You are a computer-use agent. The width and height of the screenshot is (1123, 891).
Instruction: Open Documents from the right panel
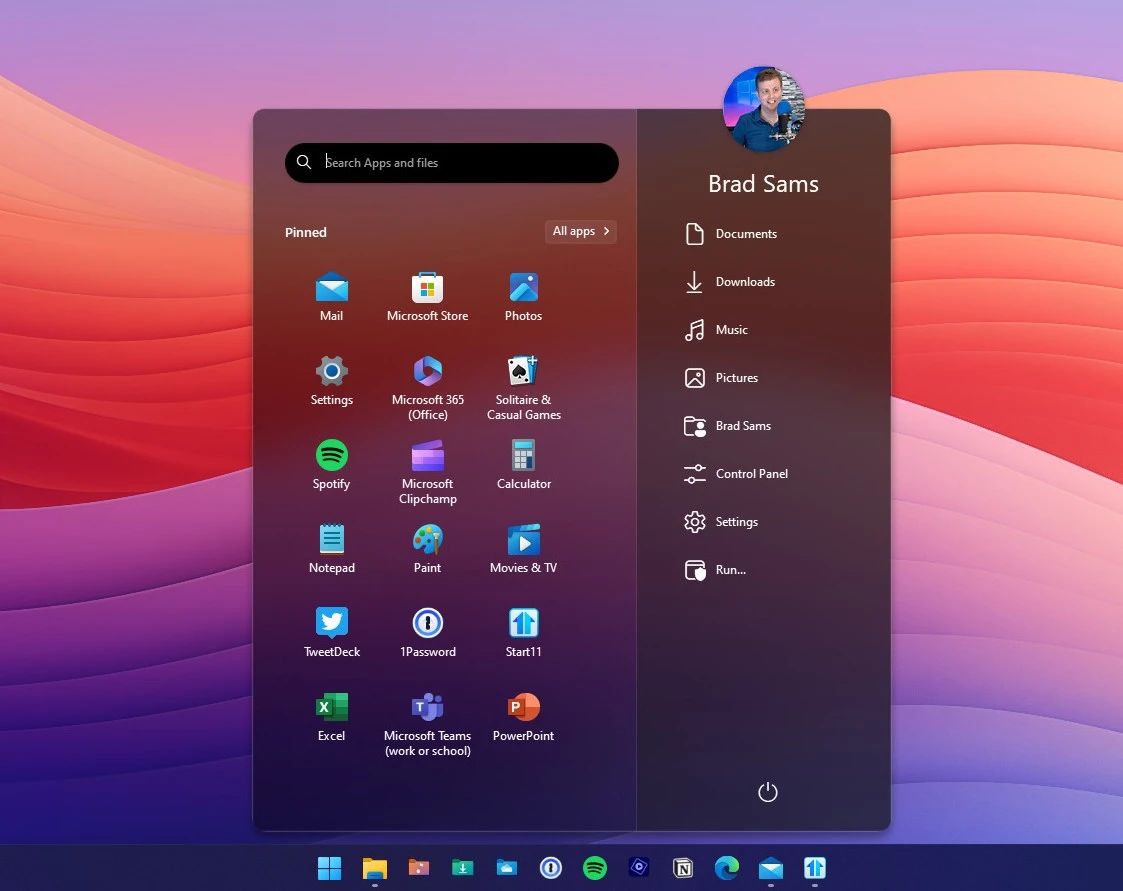[745, 234]
